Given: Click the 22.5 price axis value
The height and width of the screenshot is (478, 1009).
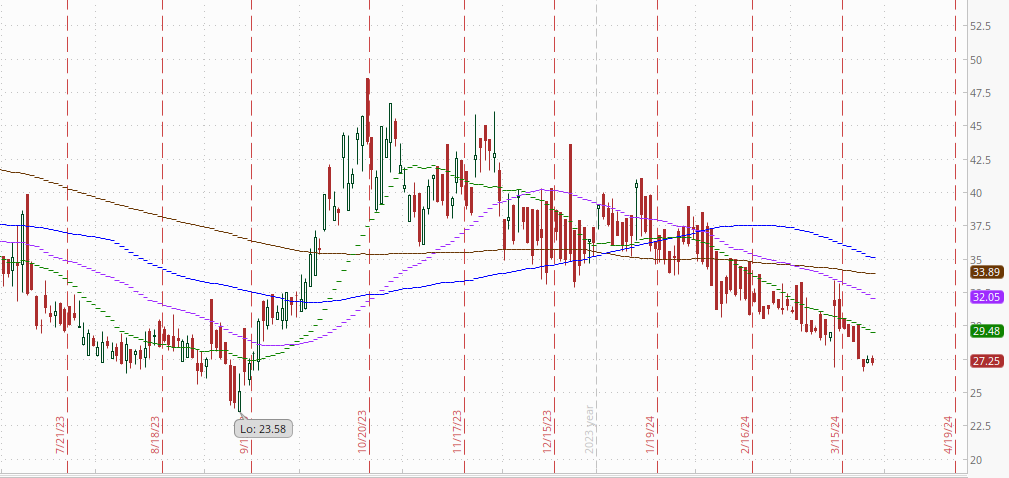Looking at the screenshot, I should (x=979, y=426).
